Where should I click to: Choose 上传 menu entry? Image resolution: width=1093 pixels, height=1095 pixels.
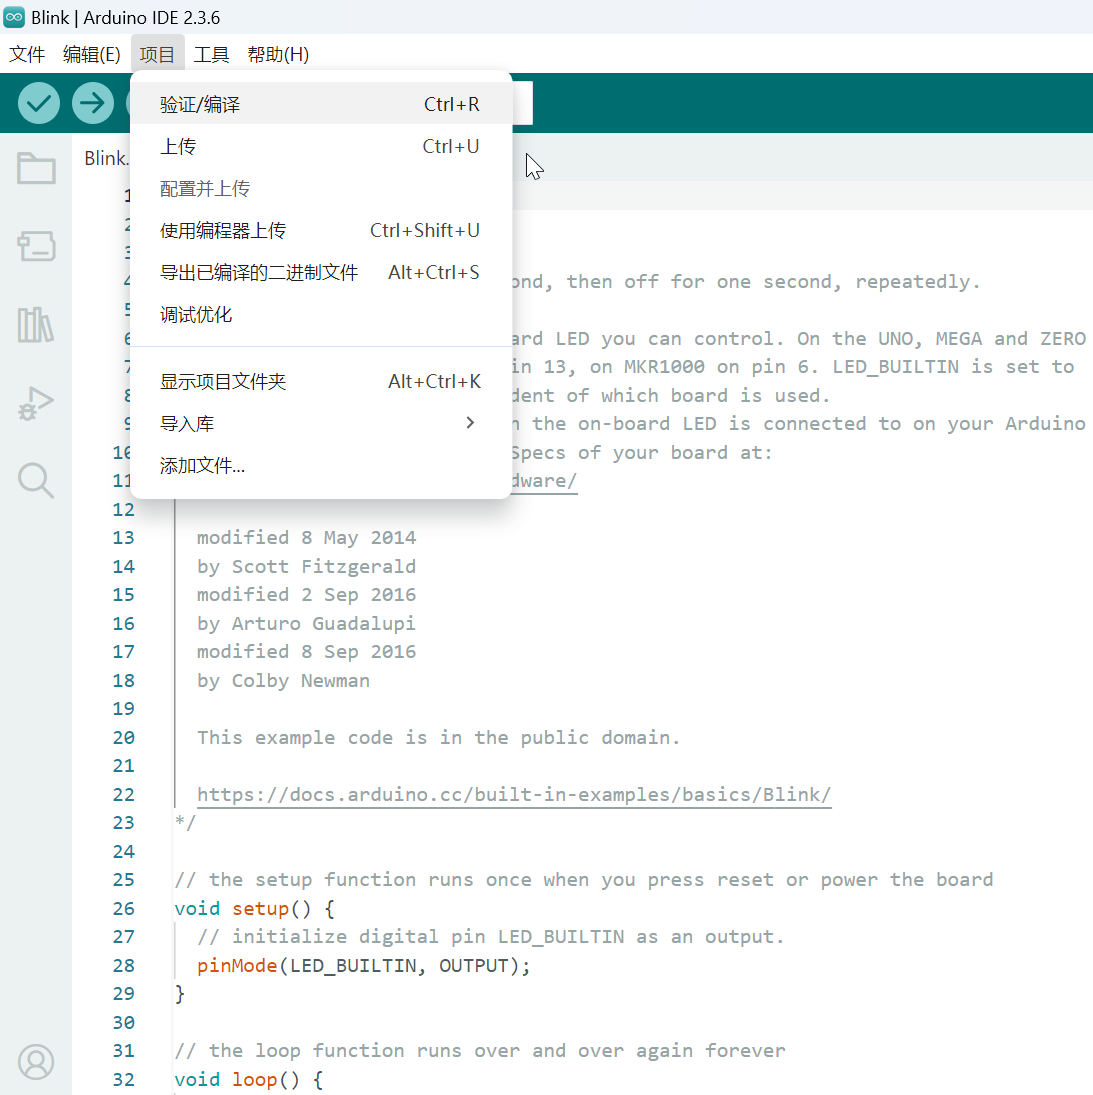point(178,147)
